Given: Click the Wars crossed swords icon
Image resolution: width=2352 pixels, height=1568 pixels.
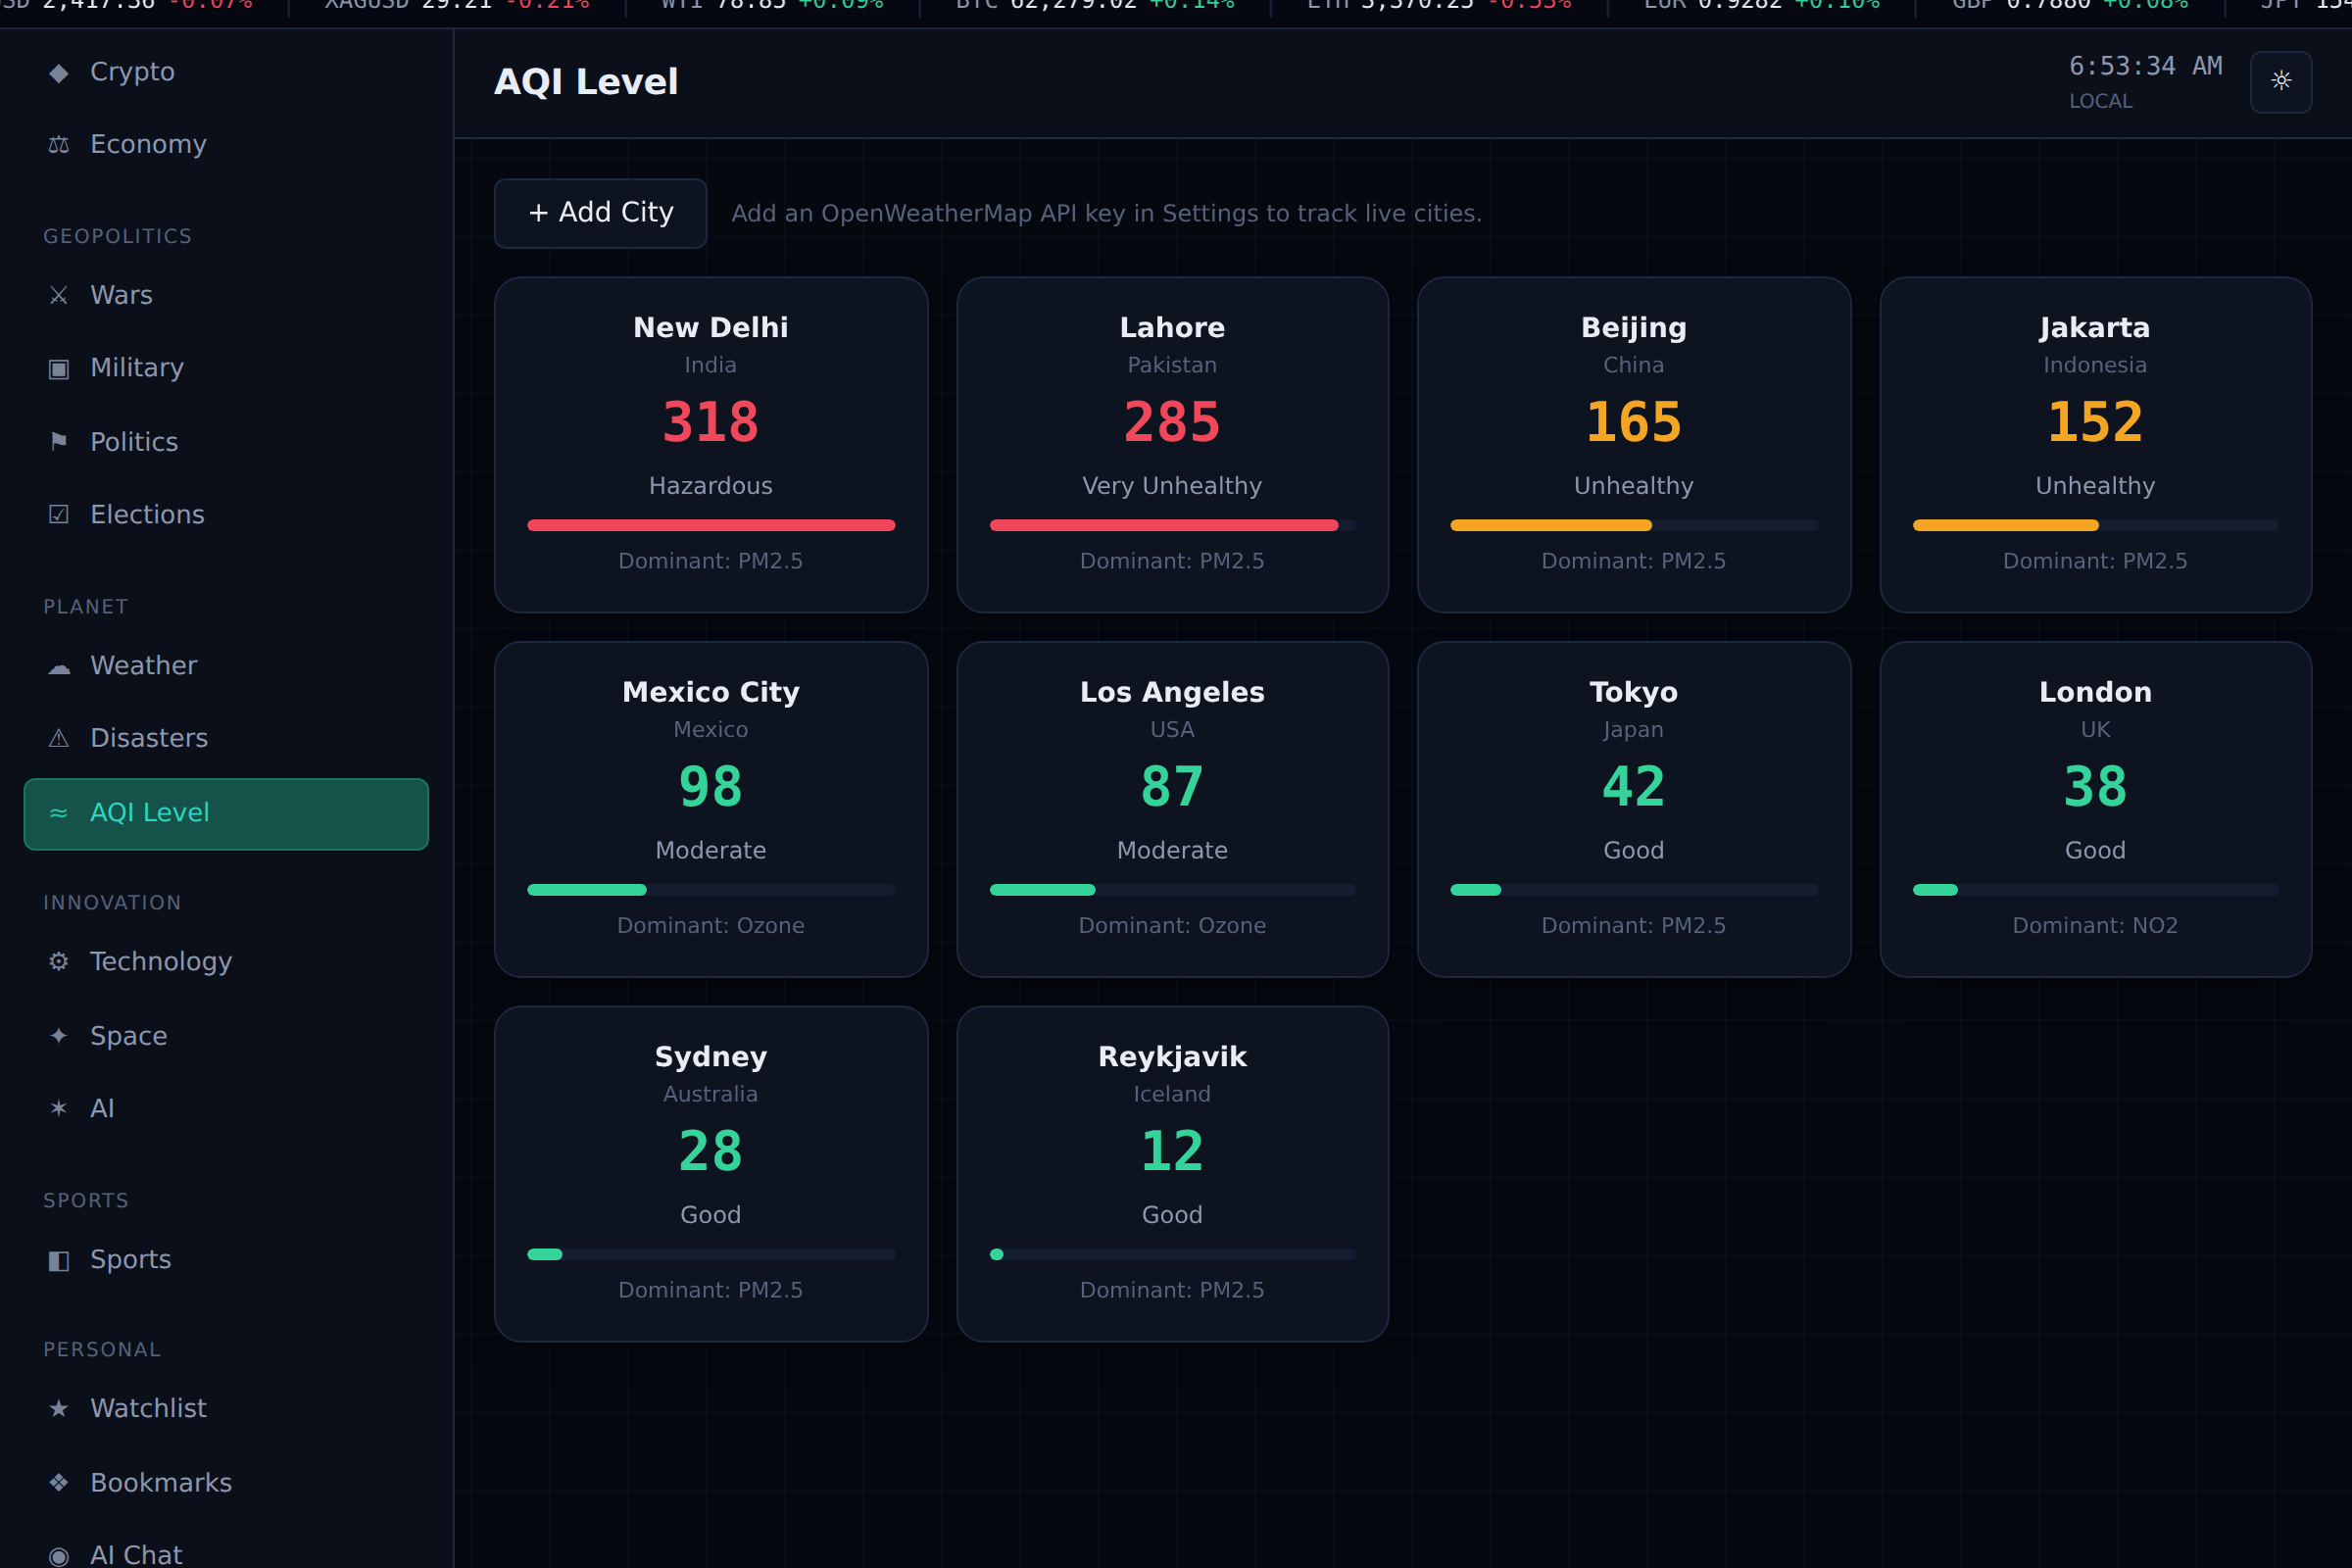Looking at the screenshot, I should 59,295.
